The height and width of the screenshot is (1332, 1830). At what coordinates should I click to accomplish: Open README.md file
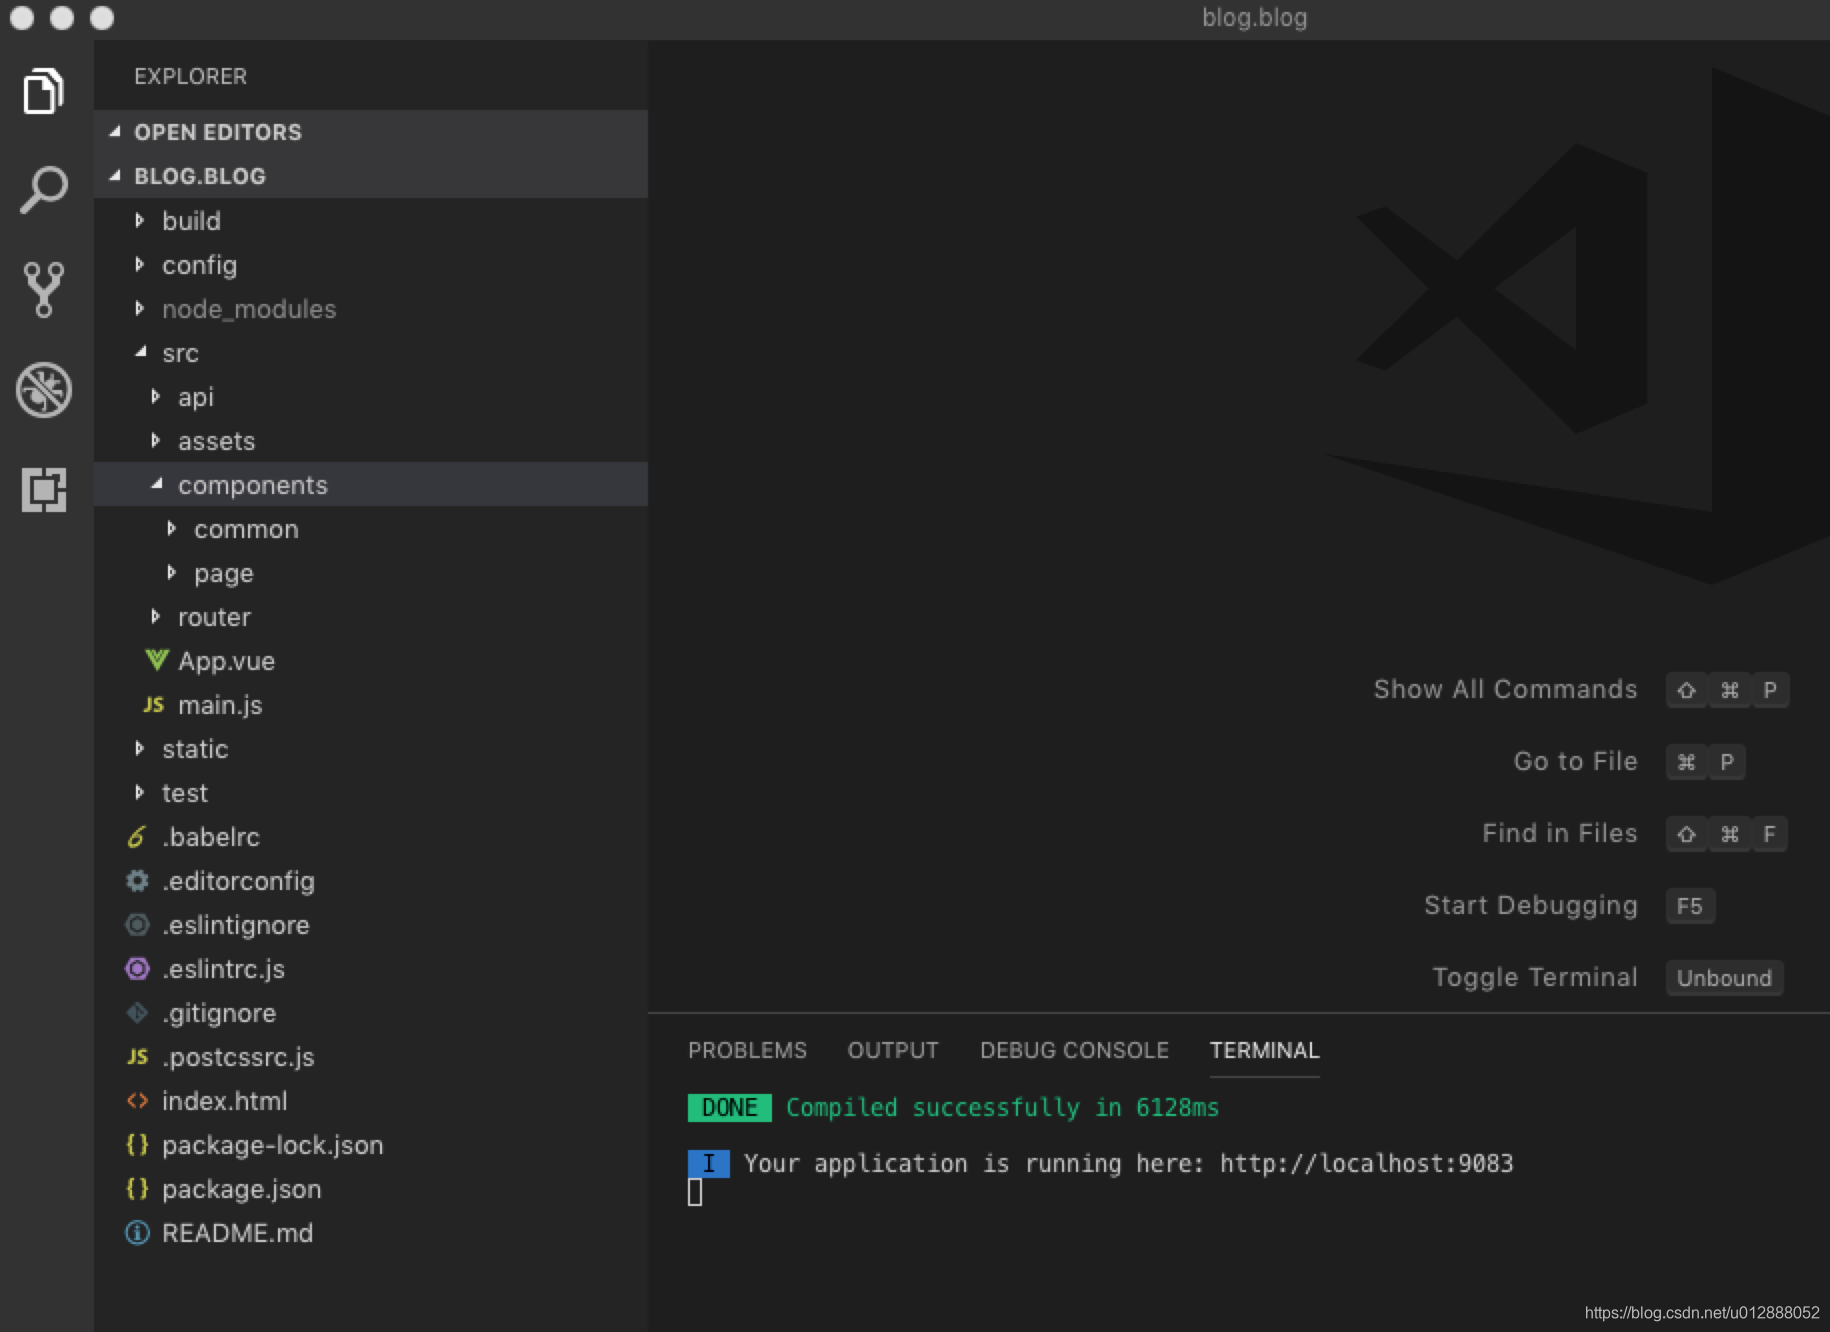click(371, 1232)
